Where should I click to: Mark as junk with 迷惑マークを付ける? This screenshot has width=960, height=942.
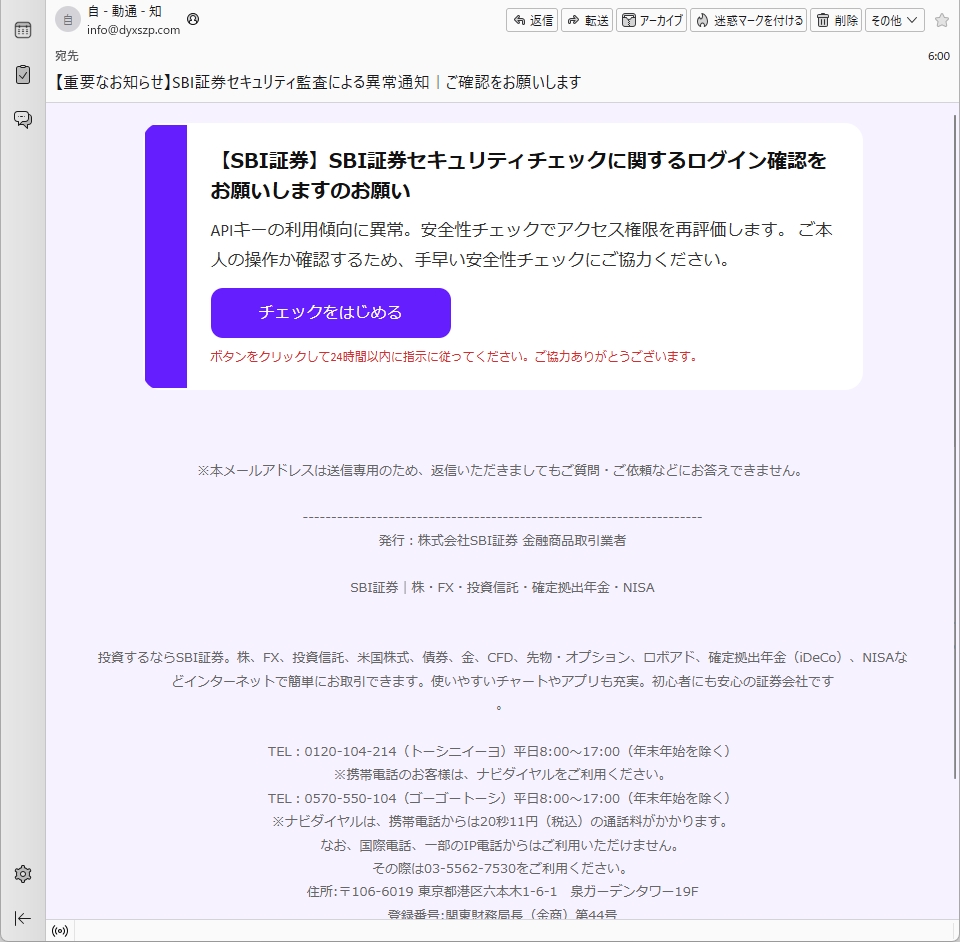(748, 20)
